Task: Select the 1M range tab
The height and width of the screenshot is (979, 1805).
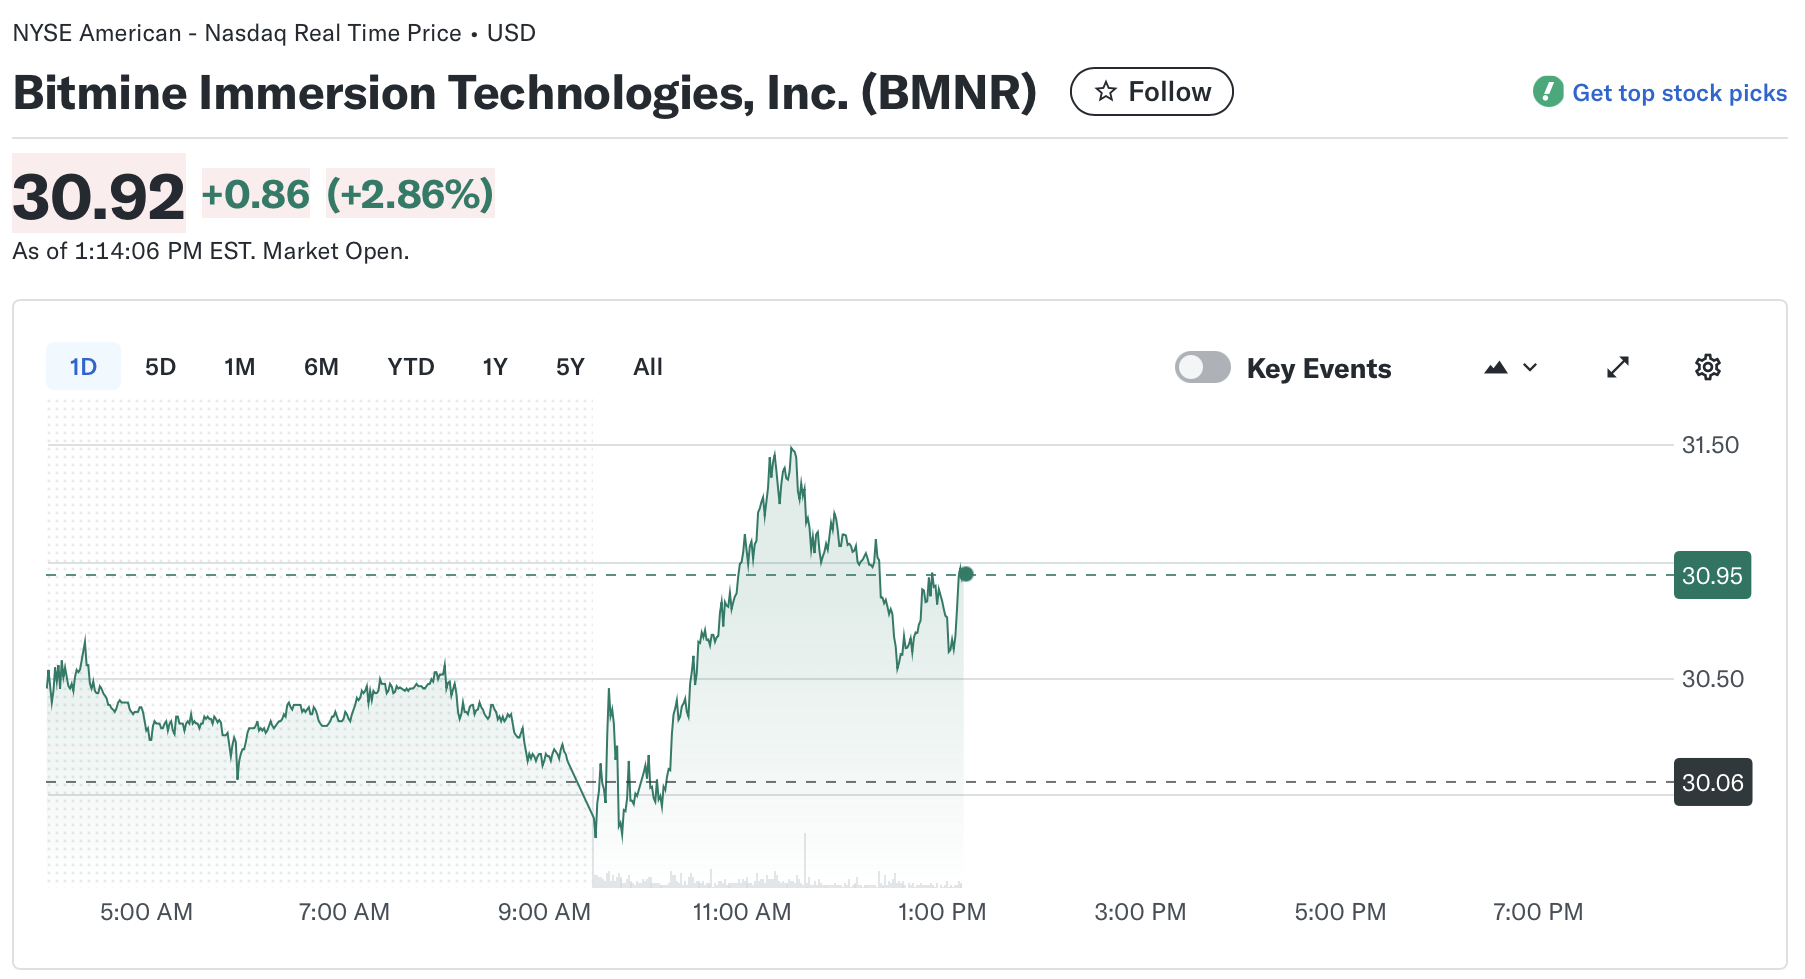Action: (x=239, y=367)
